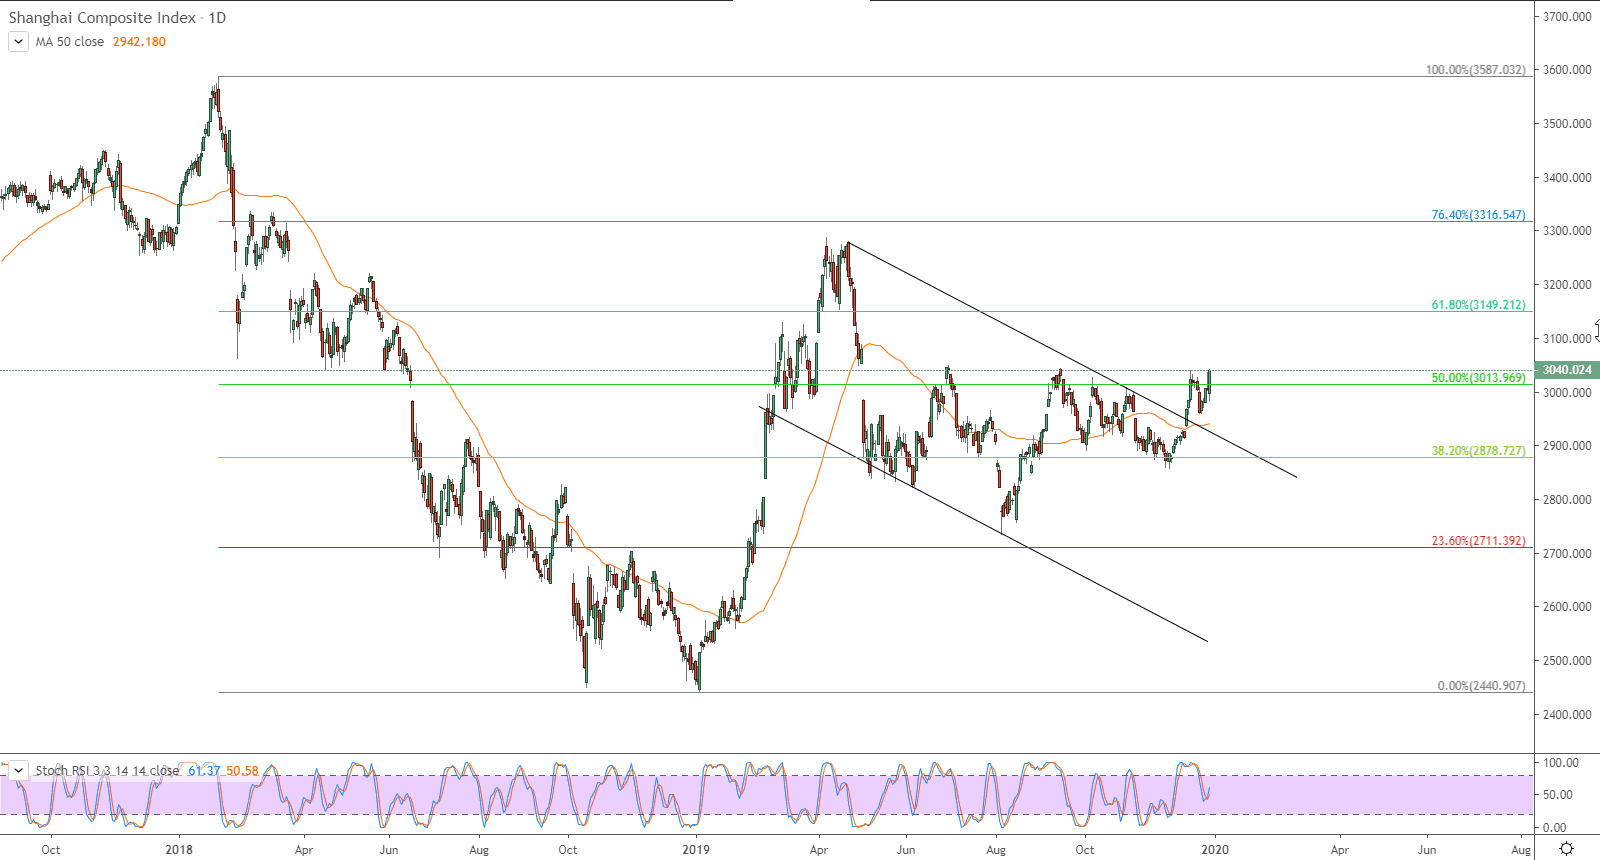Viewport: 1600px width, 860px height.
Task: Select the MA 50 close indicator label
Action: tap(70, 42)
